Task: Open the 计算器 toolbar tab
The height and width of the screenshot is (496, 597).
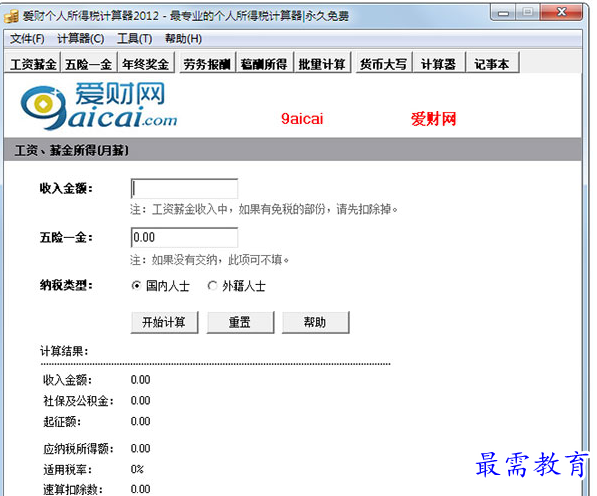Action: pyautogui.click(x=438, y=64)
